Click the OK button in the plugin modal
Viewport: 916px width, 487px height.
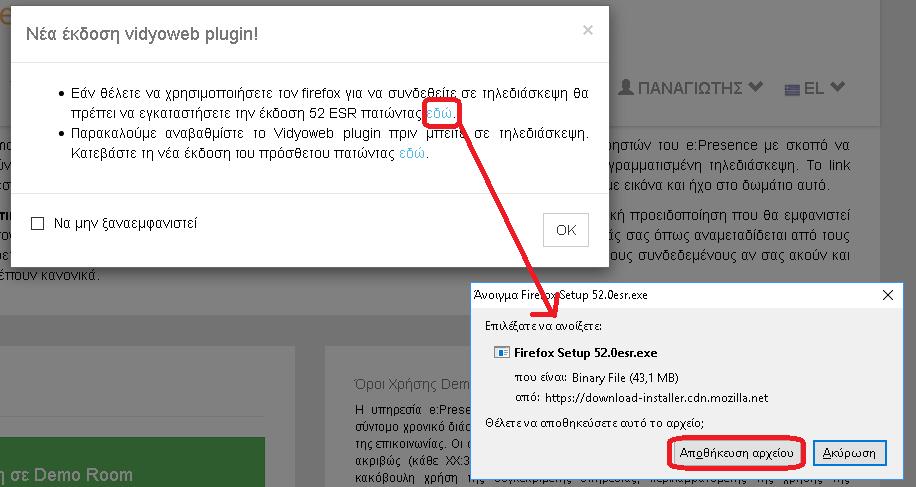click(x=565, y=230)
